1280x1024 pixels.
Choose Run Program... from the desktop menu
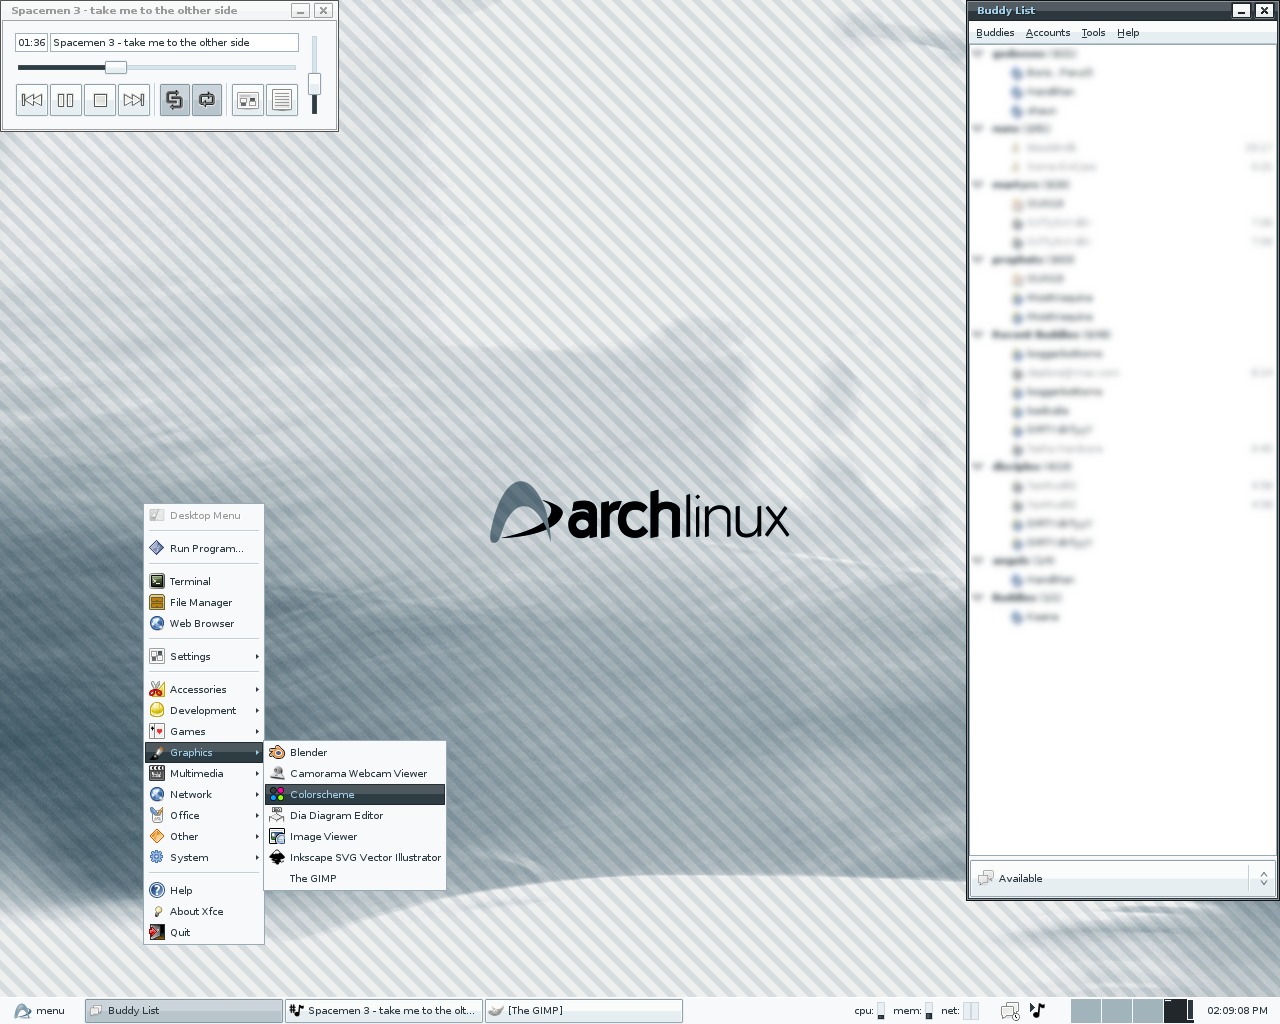pos(204,548)
